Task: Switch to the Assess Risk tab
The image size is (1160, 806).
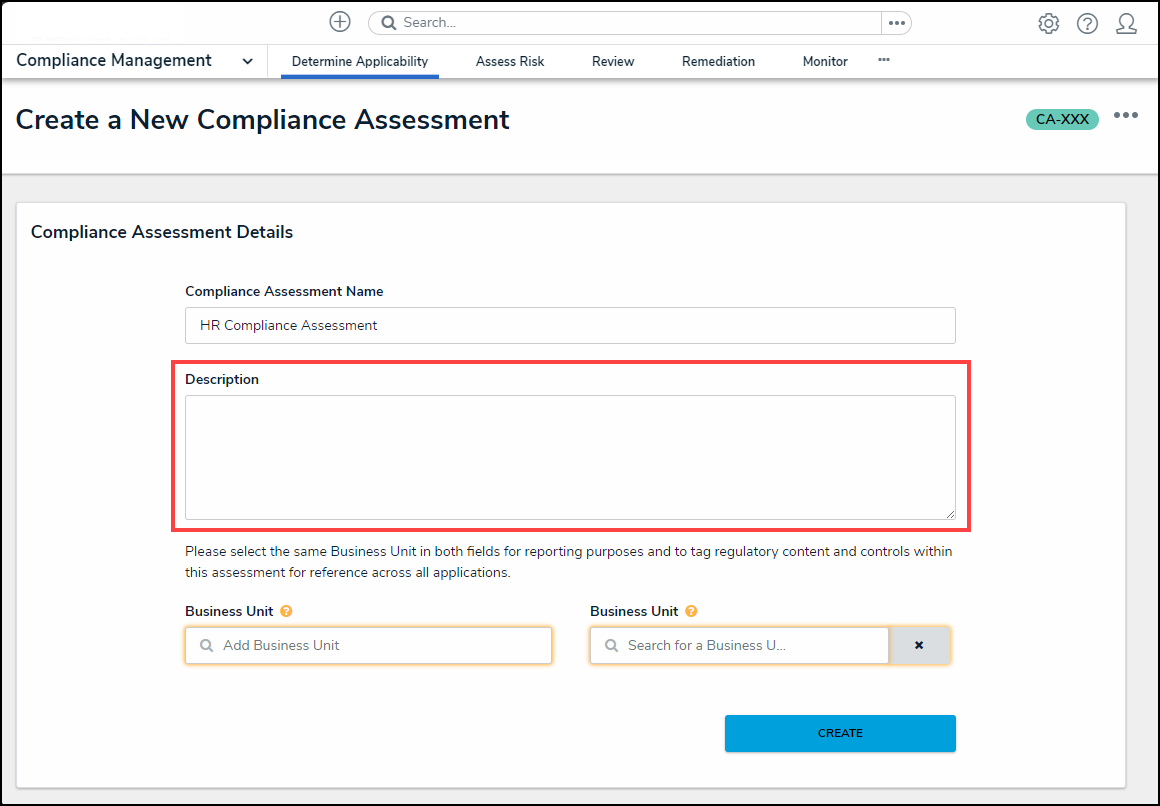Action: (510, 61)
